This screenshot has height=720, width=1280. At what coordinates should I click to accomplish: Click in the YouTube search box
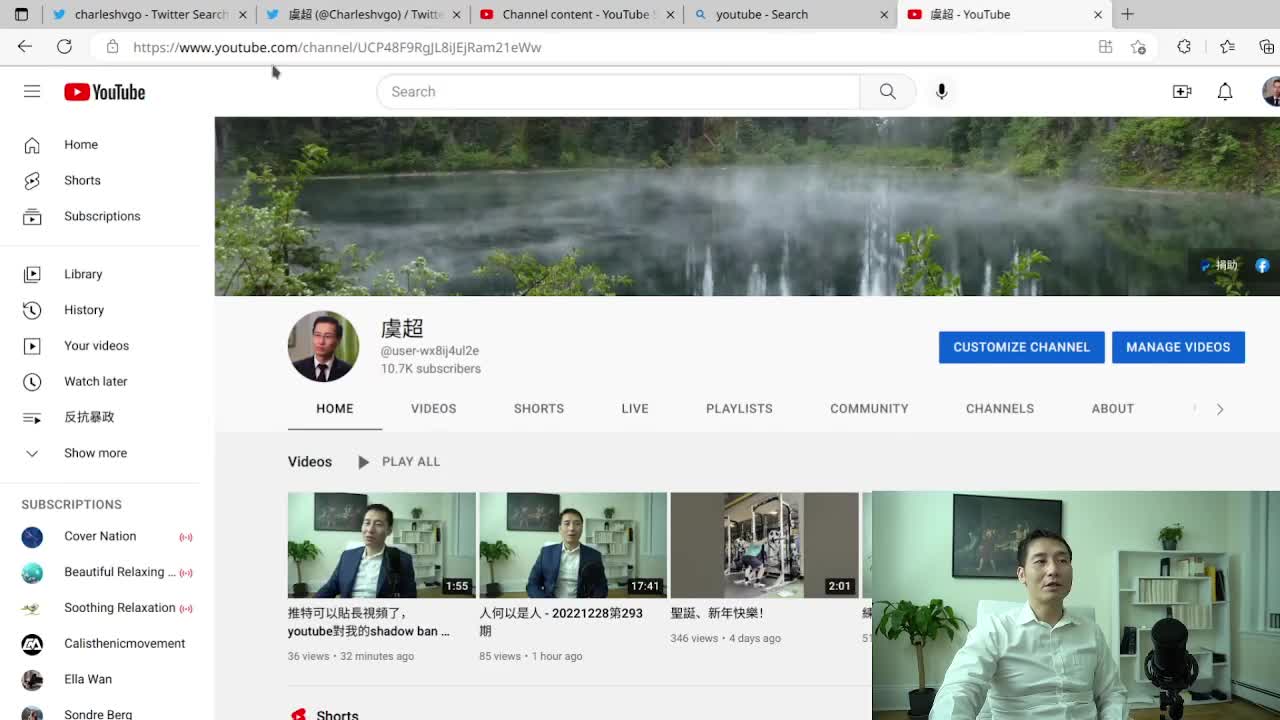618,91
